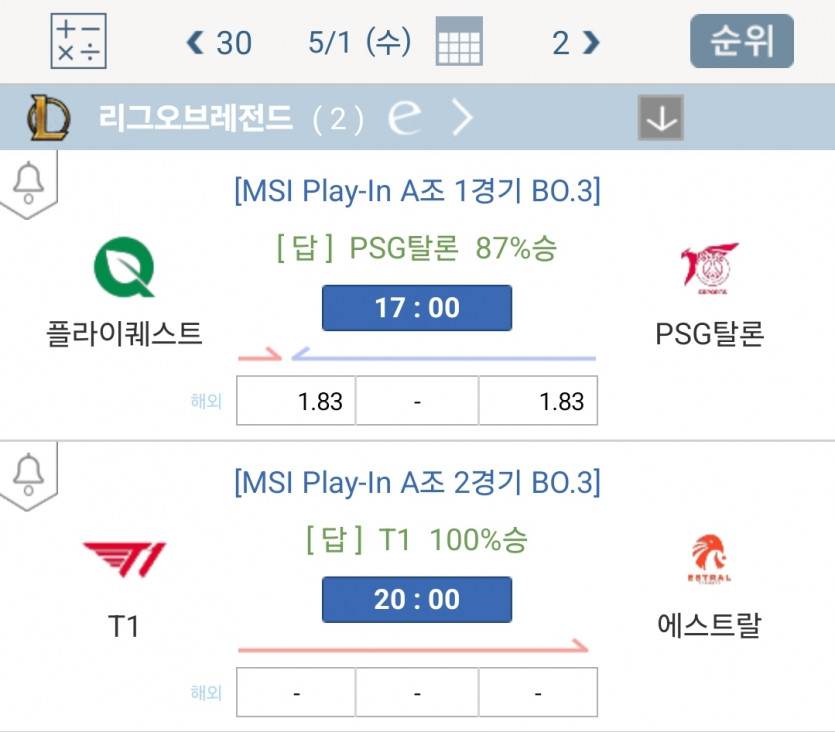Open the calendar date picker
The image size is (835, 732).
[x=459, y=42]
